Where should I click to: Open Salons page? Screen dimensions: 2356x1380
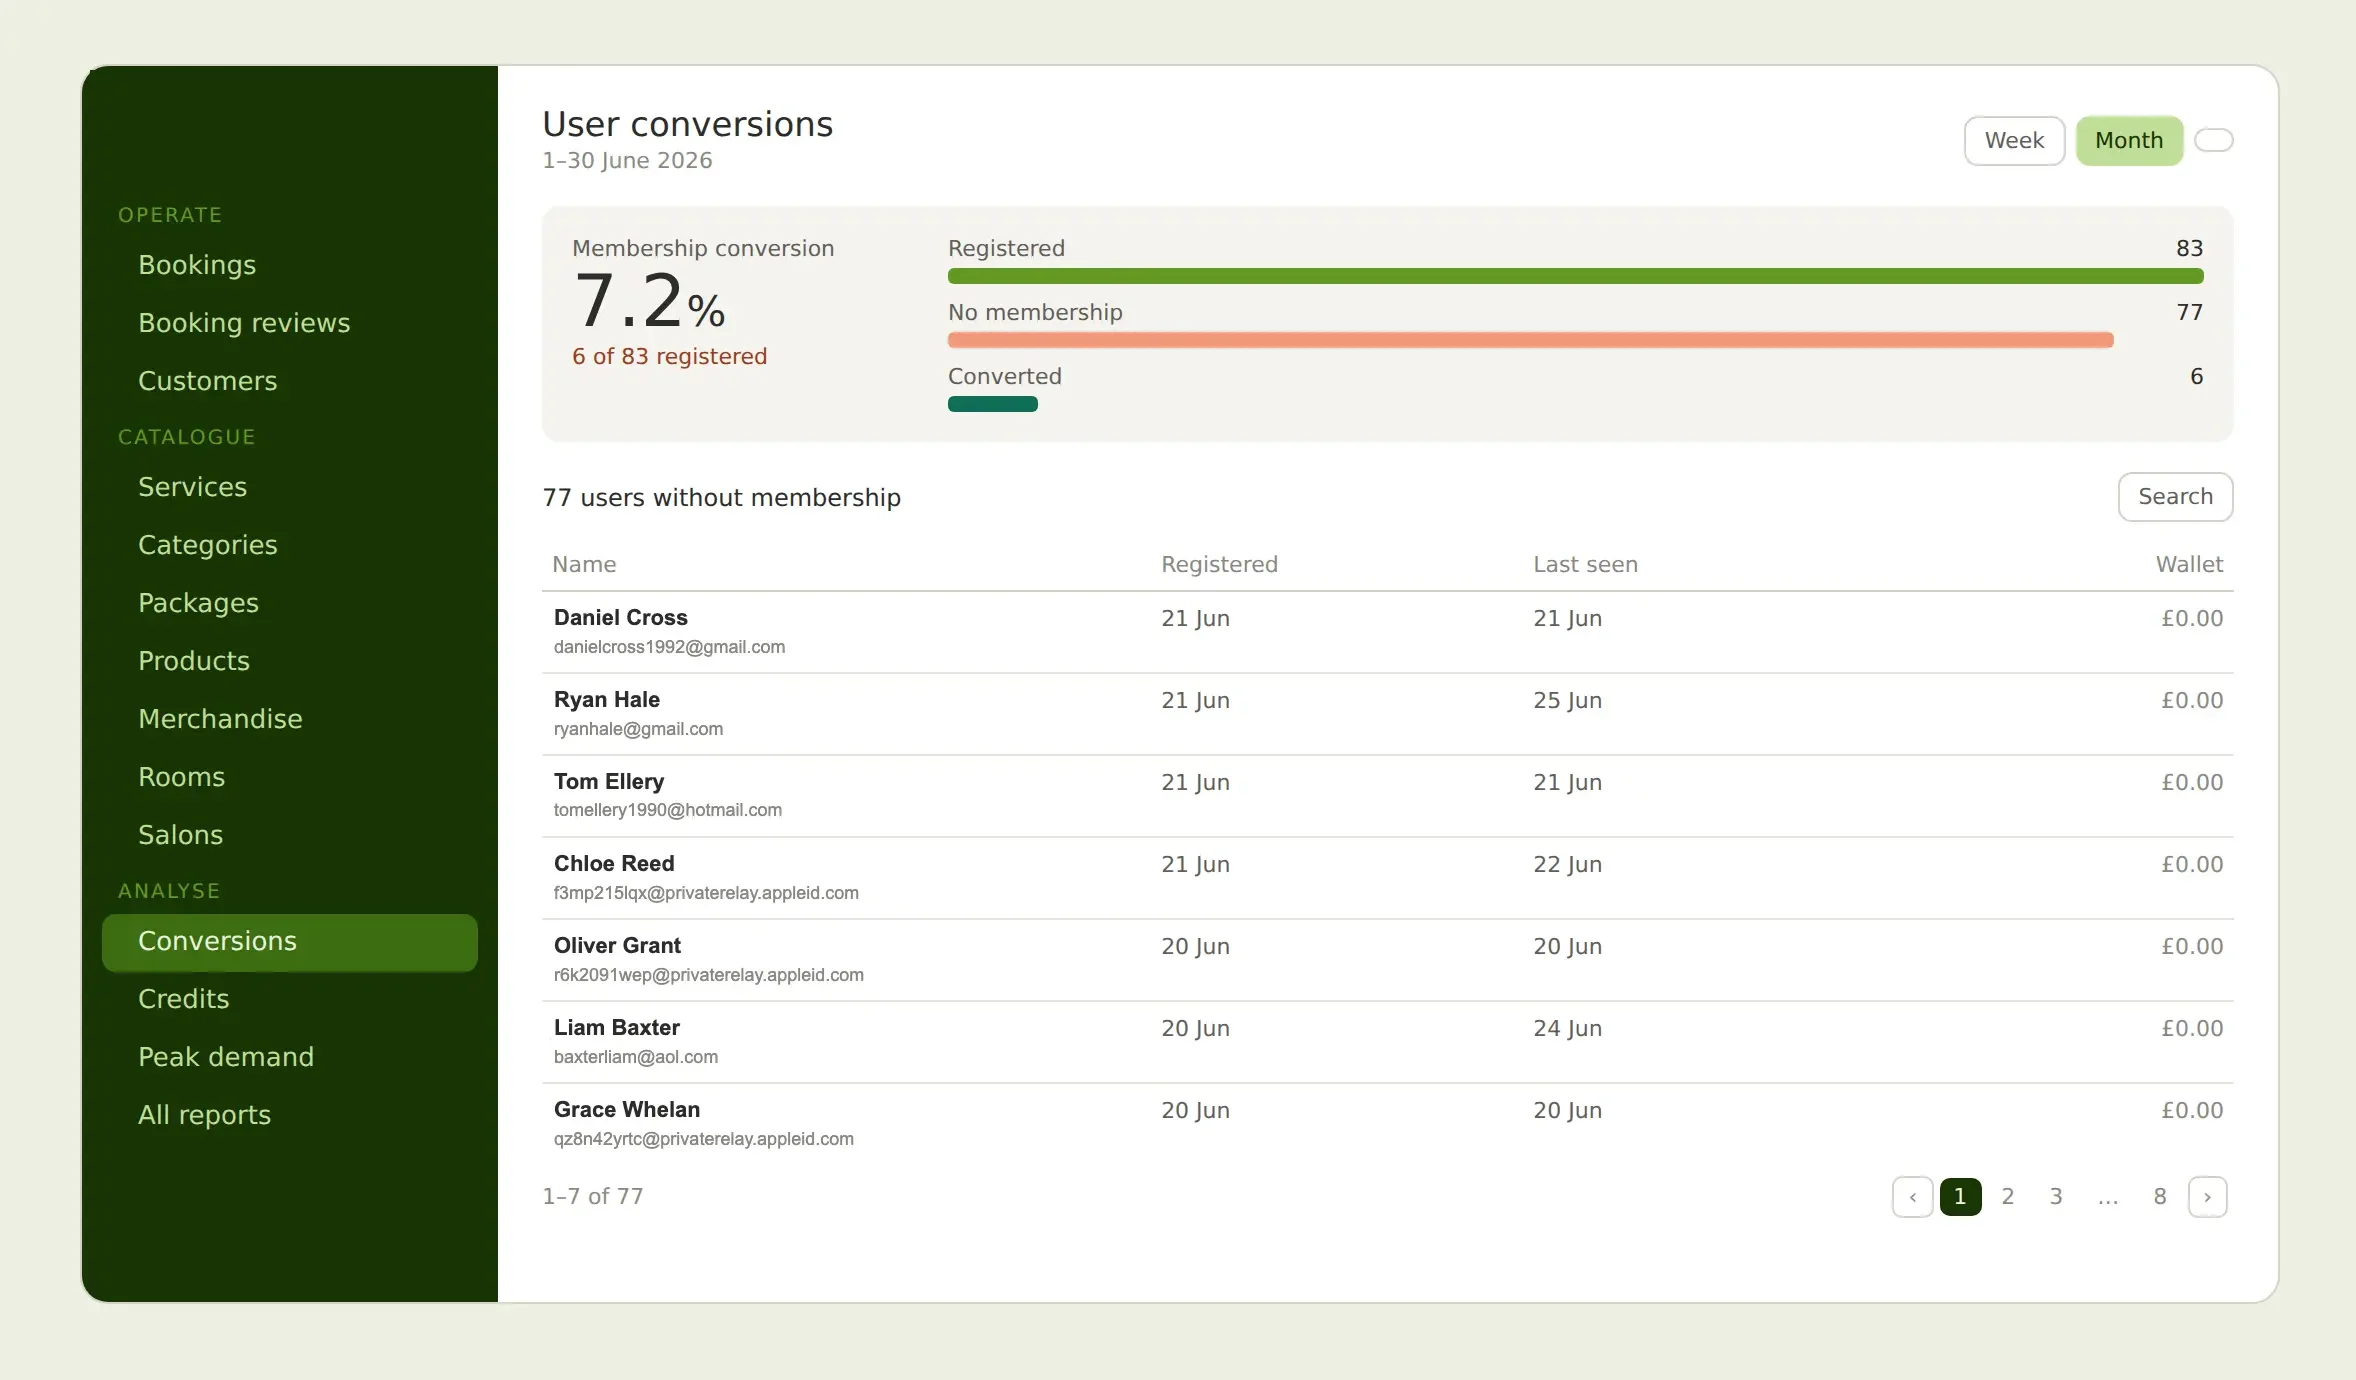click(x=290, y=835)
